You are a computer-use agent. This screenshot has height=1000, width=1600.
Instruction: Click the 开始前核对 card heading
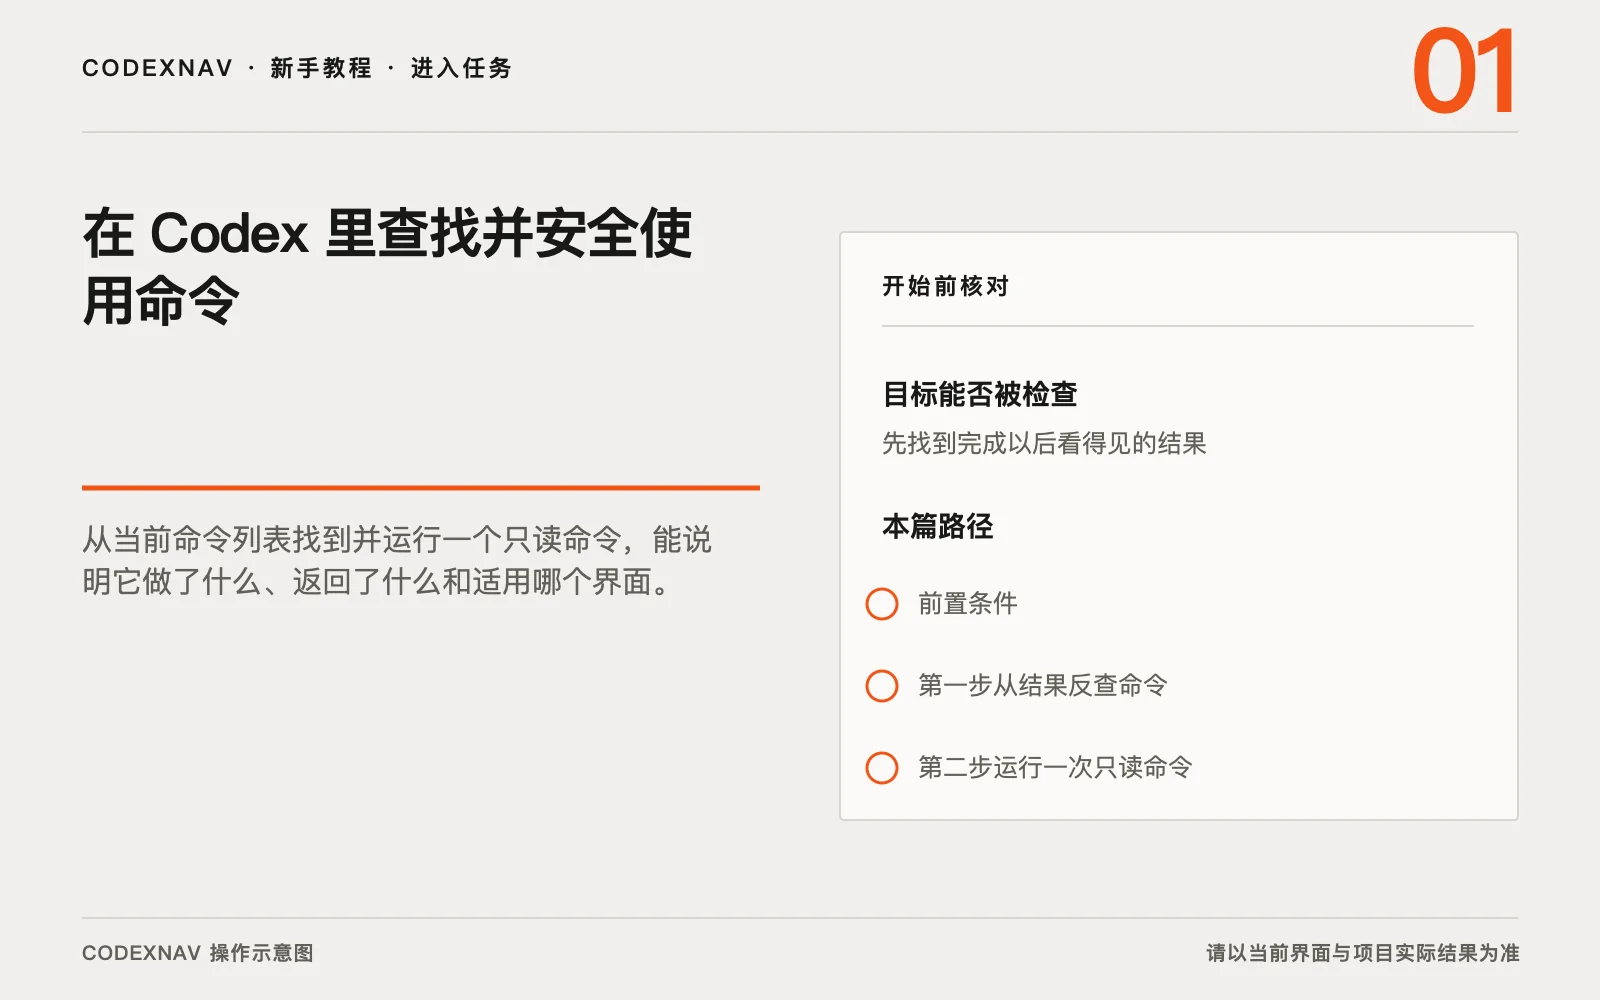[945, 286]
